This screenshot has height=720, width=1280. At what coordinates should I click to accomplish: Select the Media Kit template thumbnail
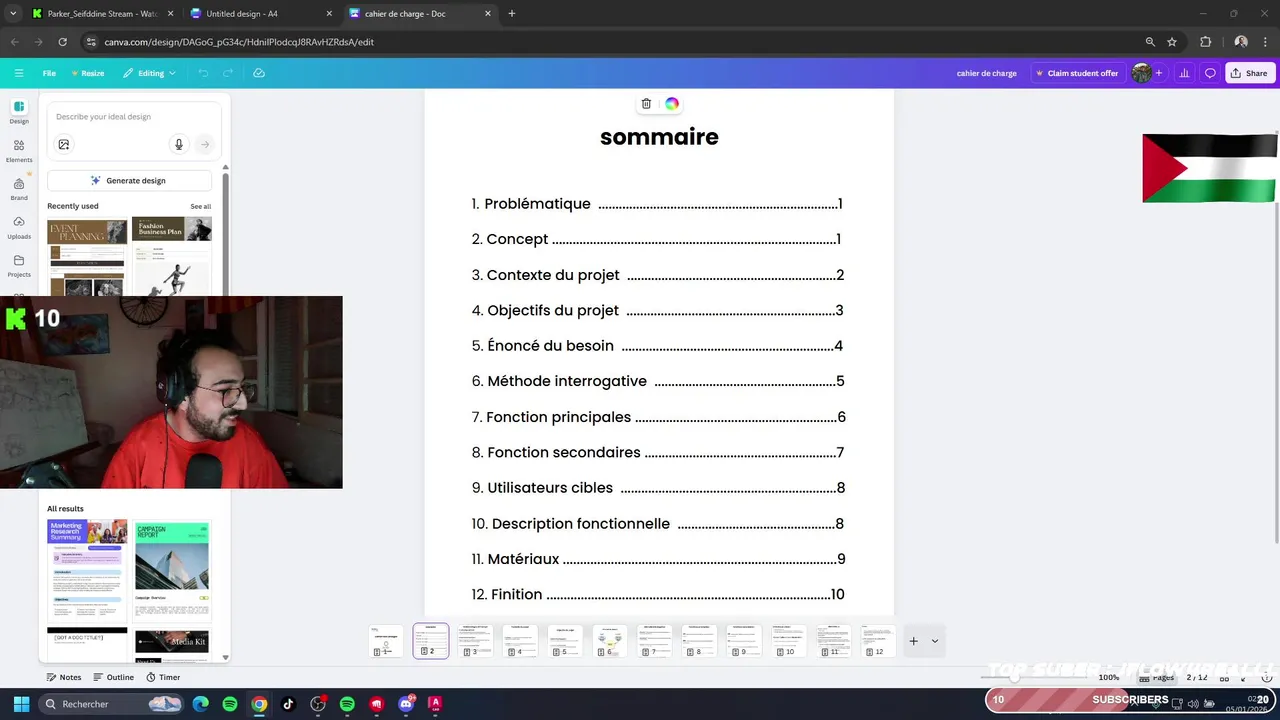click(x=172, y=644)
